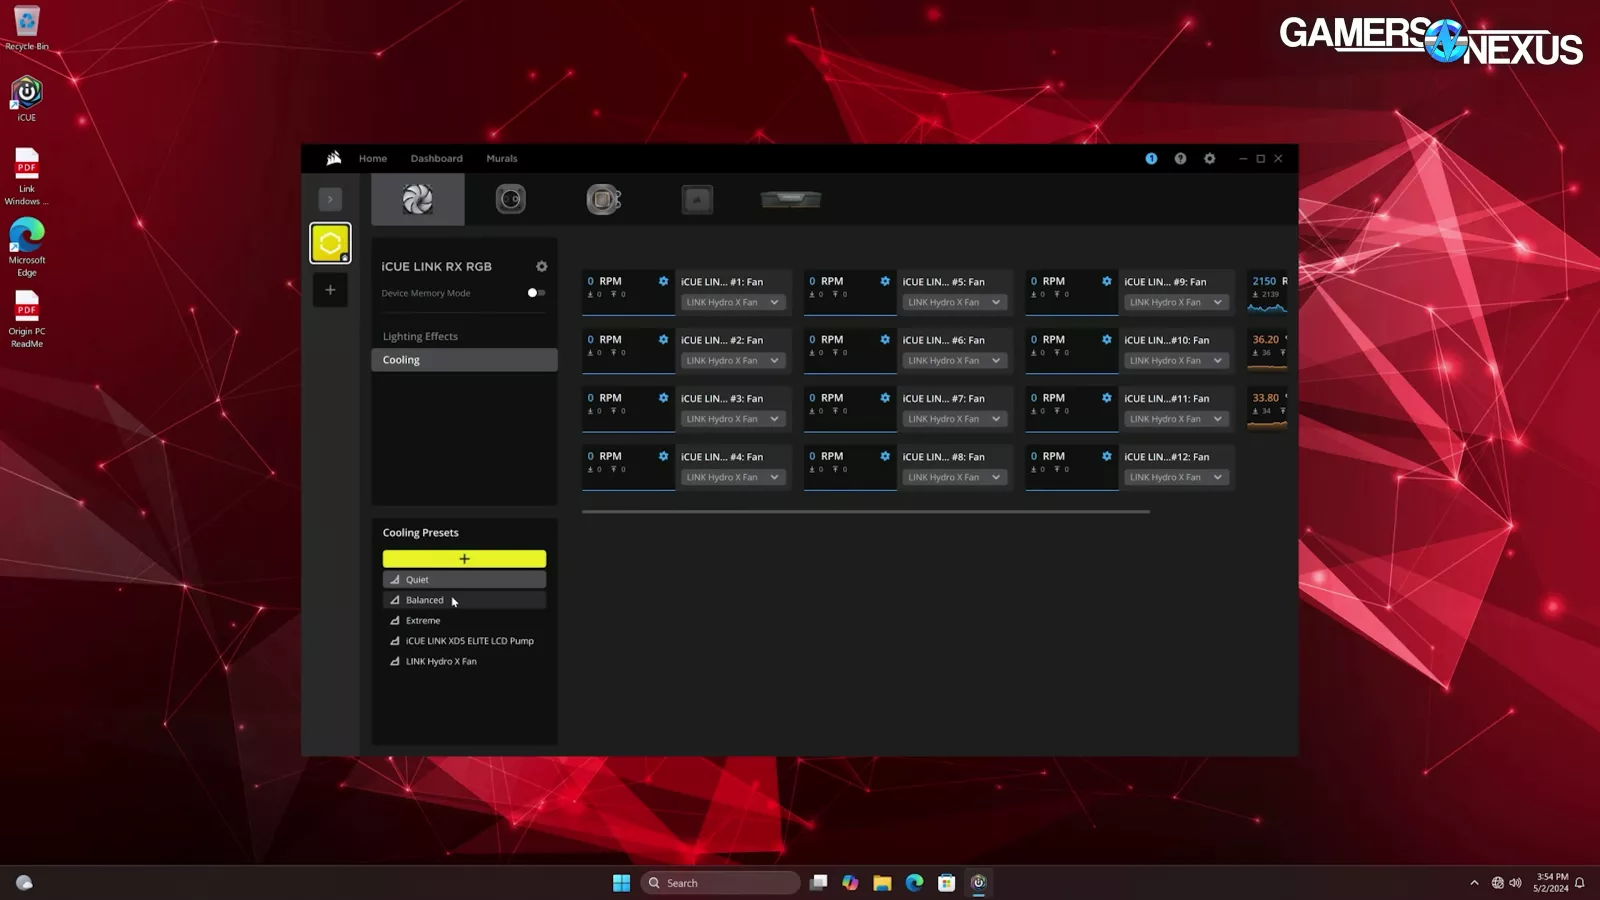
Task: Open fan #6 preset dropdown
Action: point(954,361)
